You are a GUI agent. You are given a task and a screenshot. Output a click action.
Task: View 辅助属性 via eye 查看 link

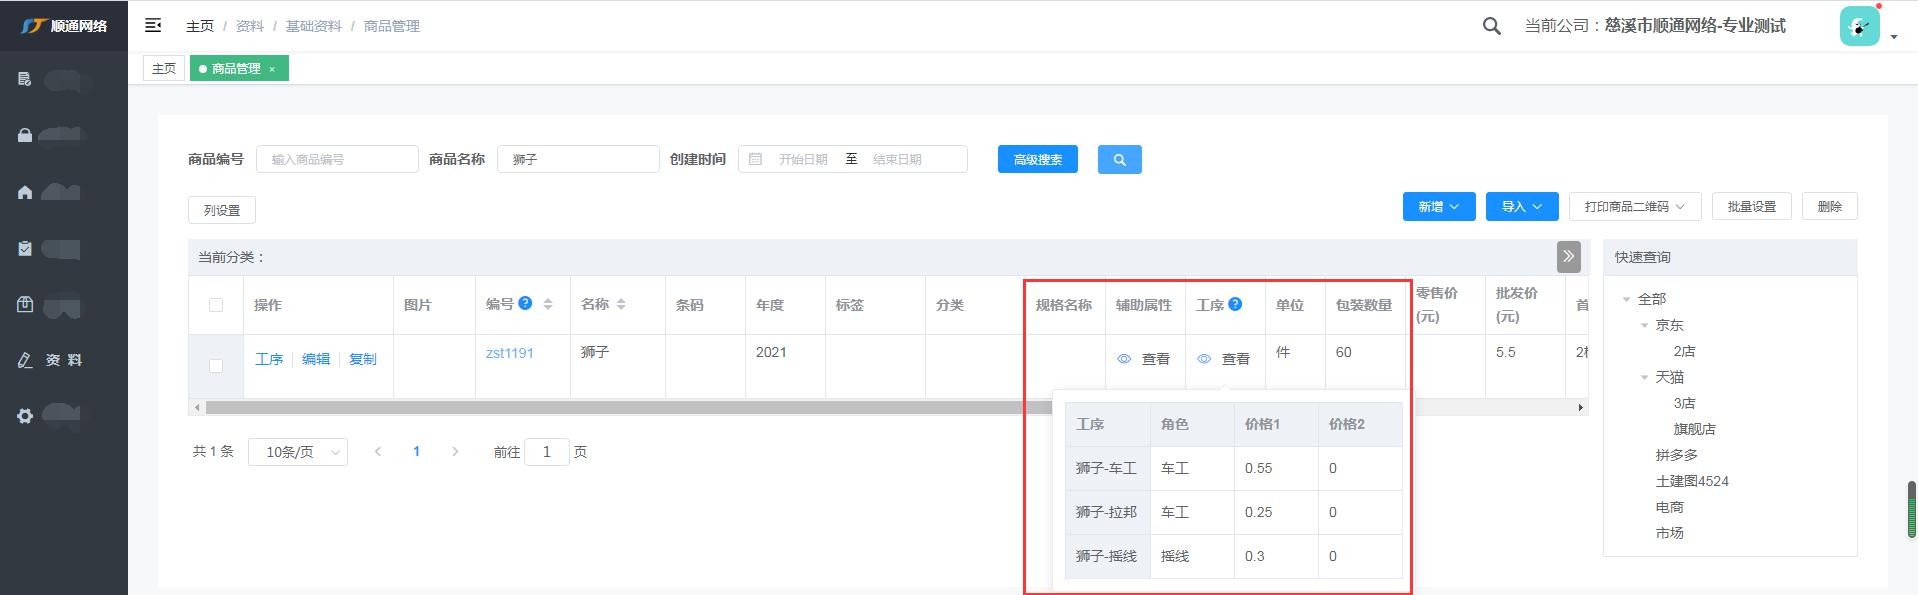pyautogui.click(x=1144, y=359)
